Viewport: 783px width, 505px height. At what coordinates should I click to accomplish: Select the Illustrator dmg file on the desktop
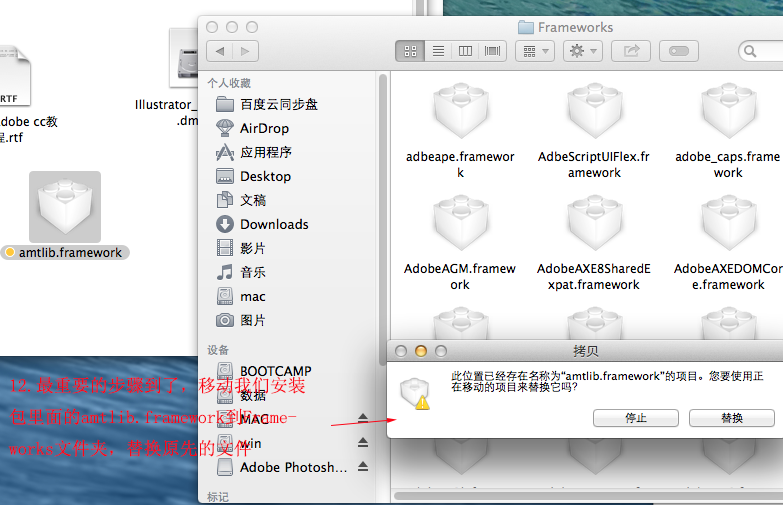184,59
